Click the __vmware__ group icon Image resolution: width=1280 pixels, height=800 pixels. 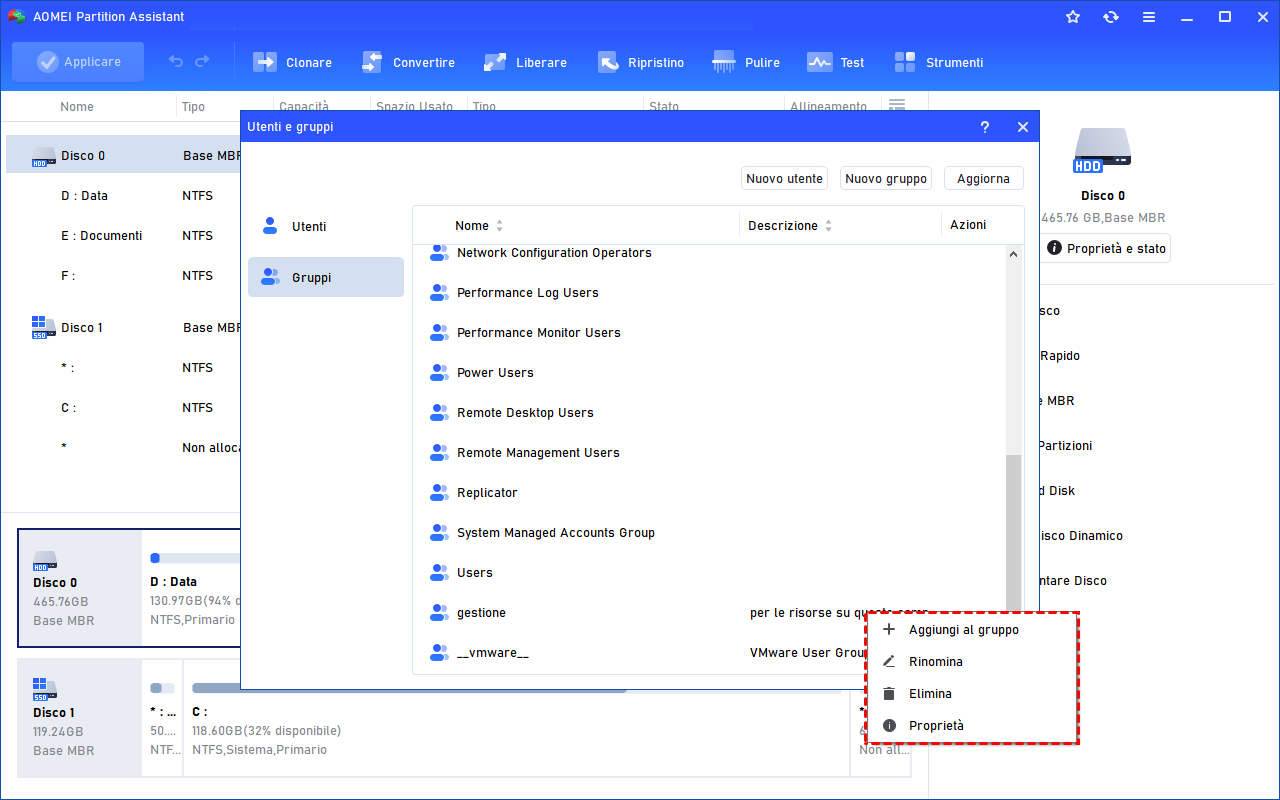(x=439, y=653)
